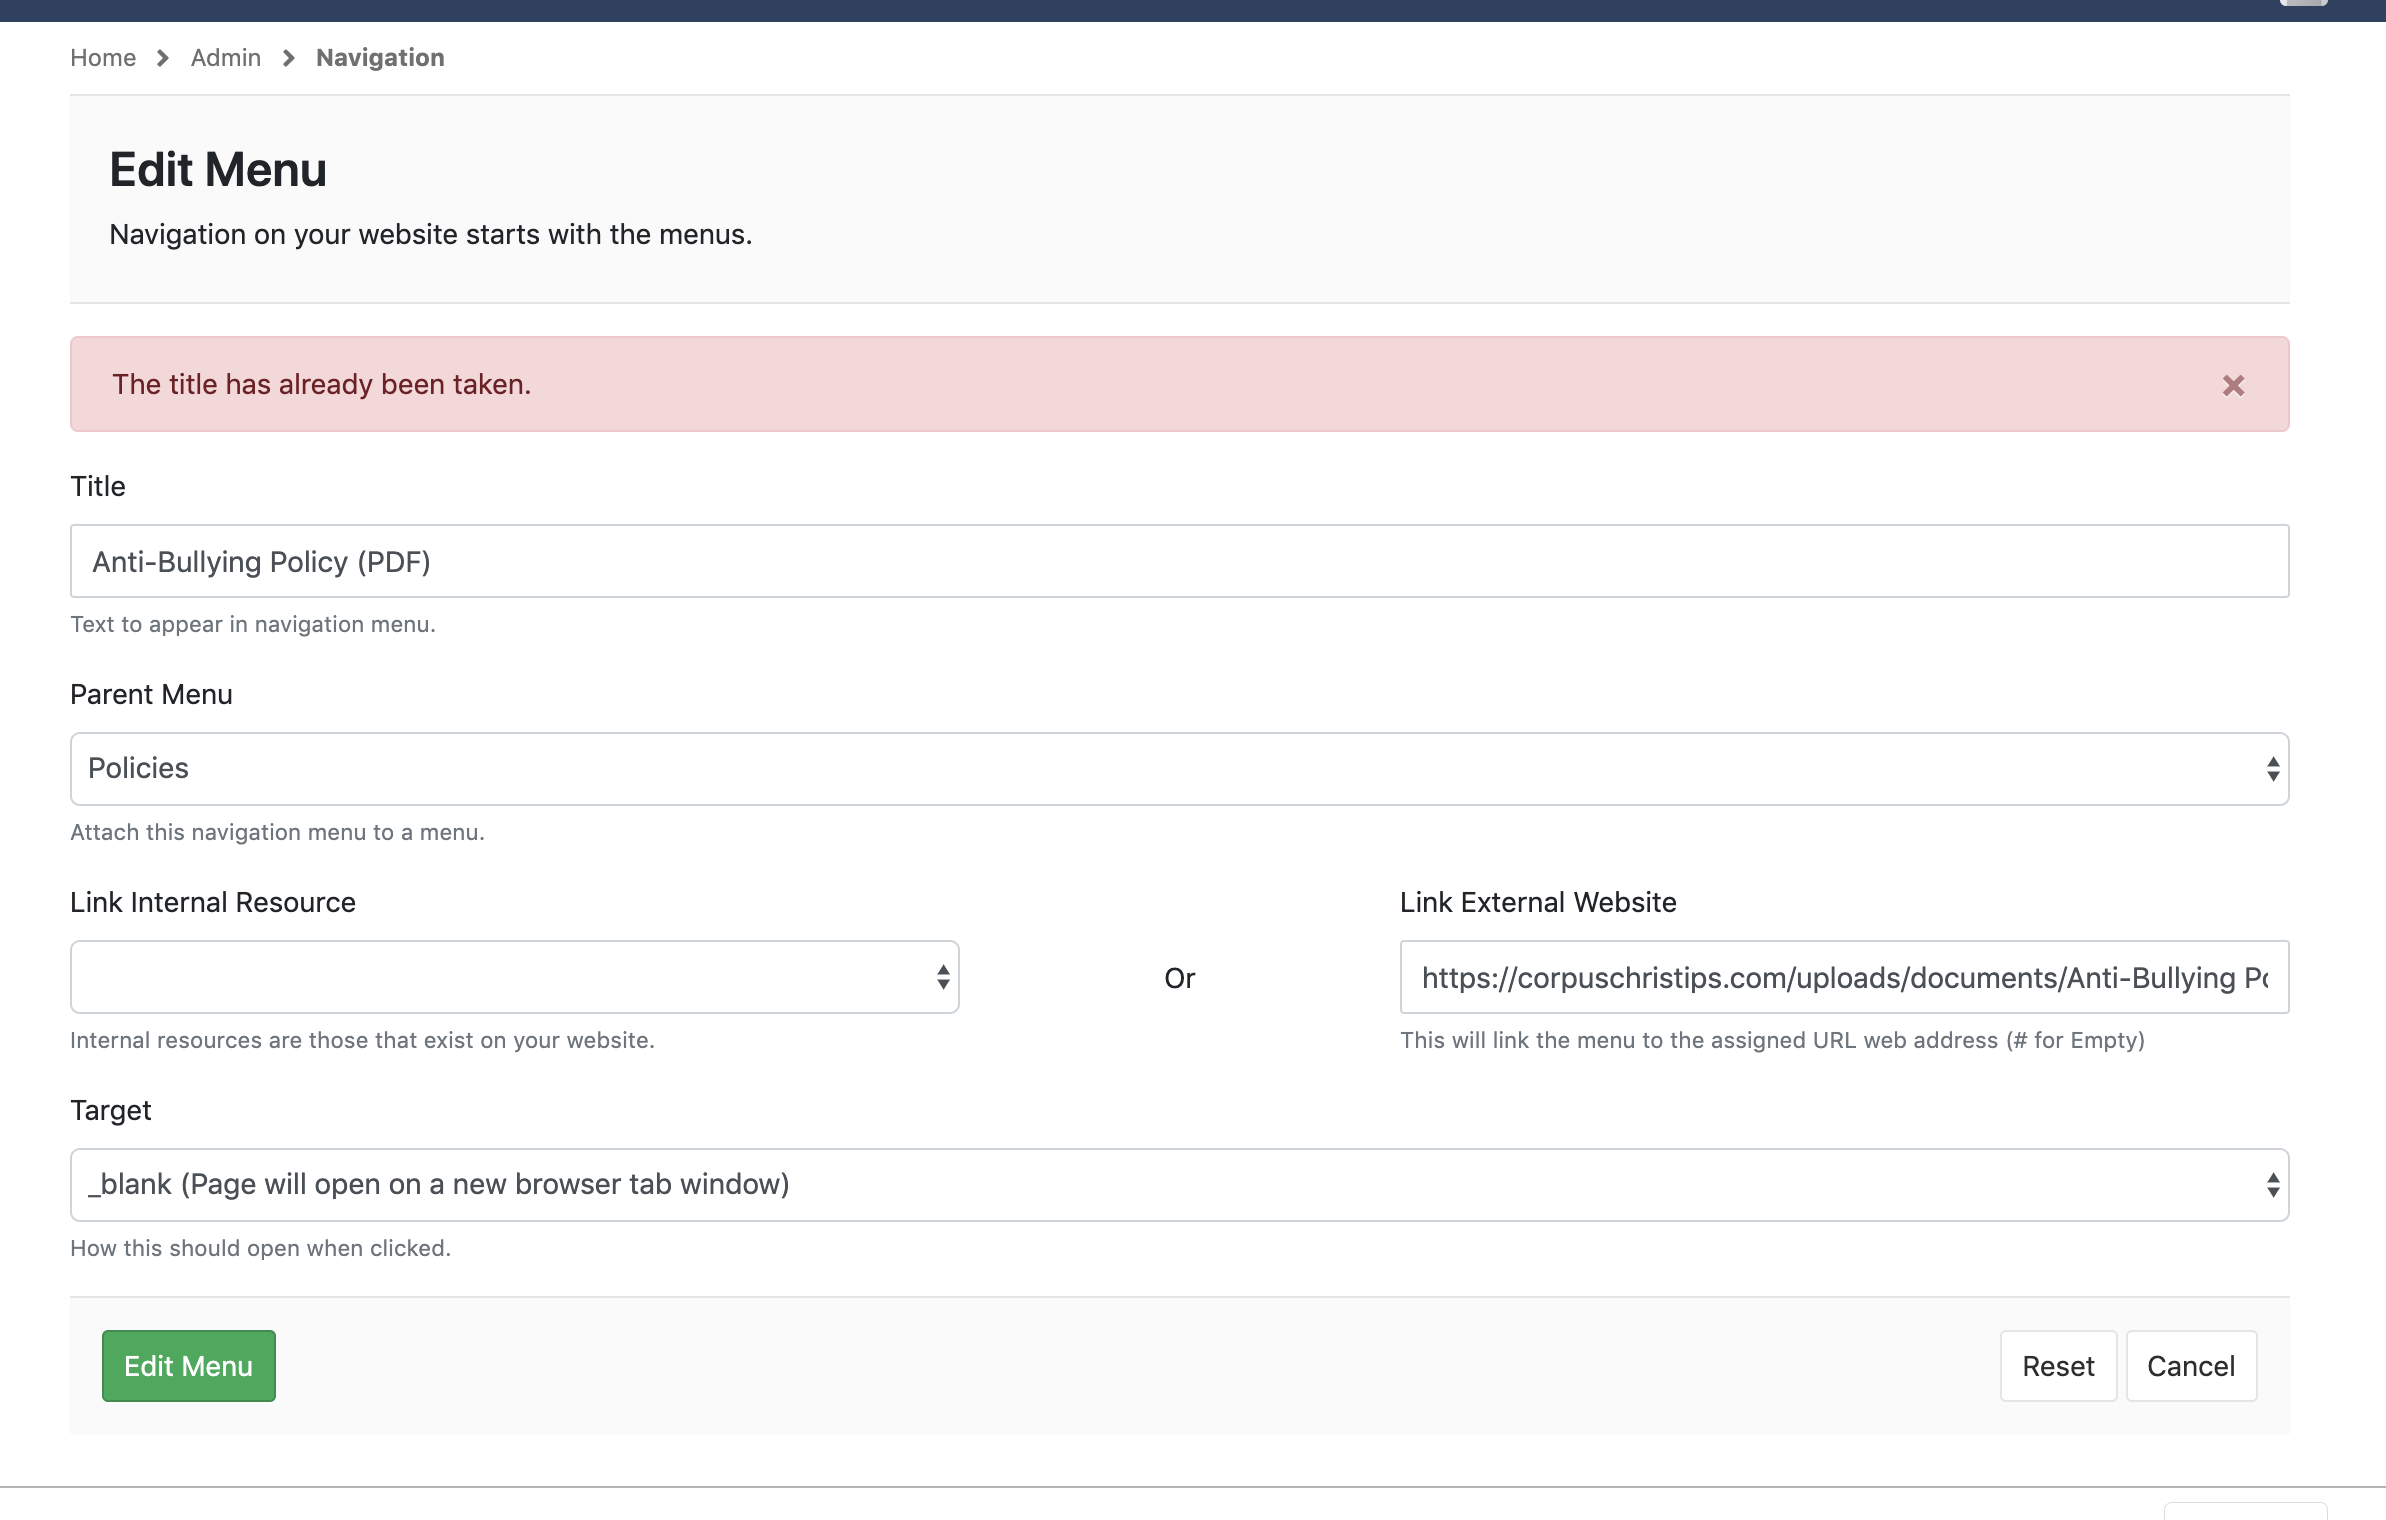
Task: Submit with the green Edit Menu button
Action: point(188,1366)
